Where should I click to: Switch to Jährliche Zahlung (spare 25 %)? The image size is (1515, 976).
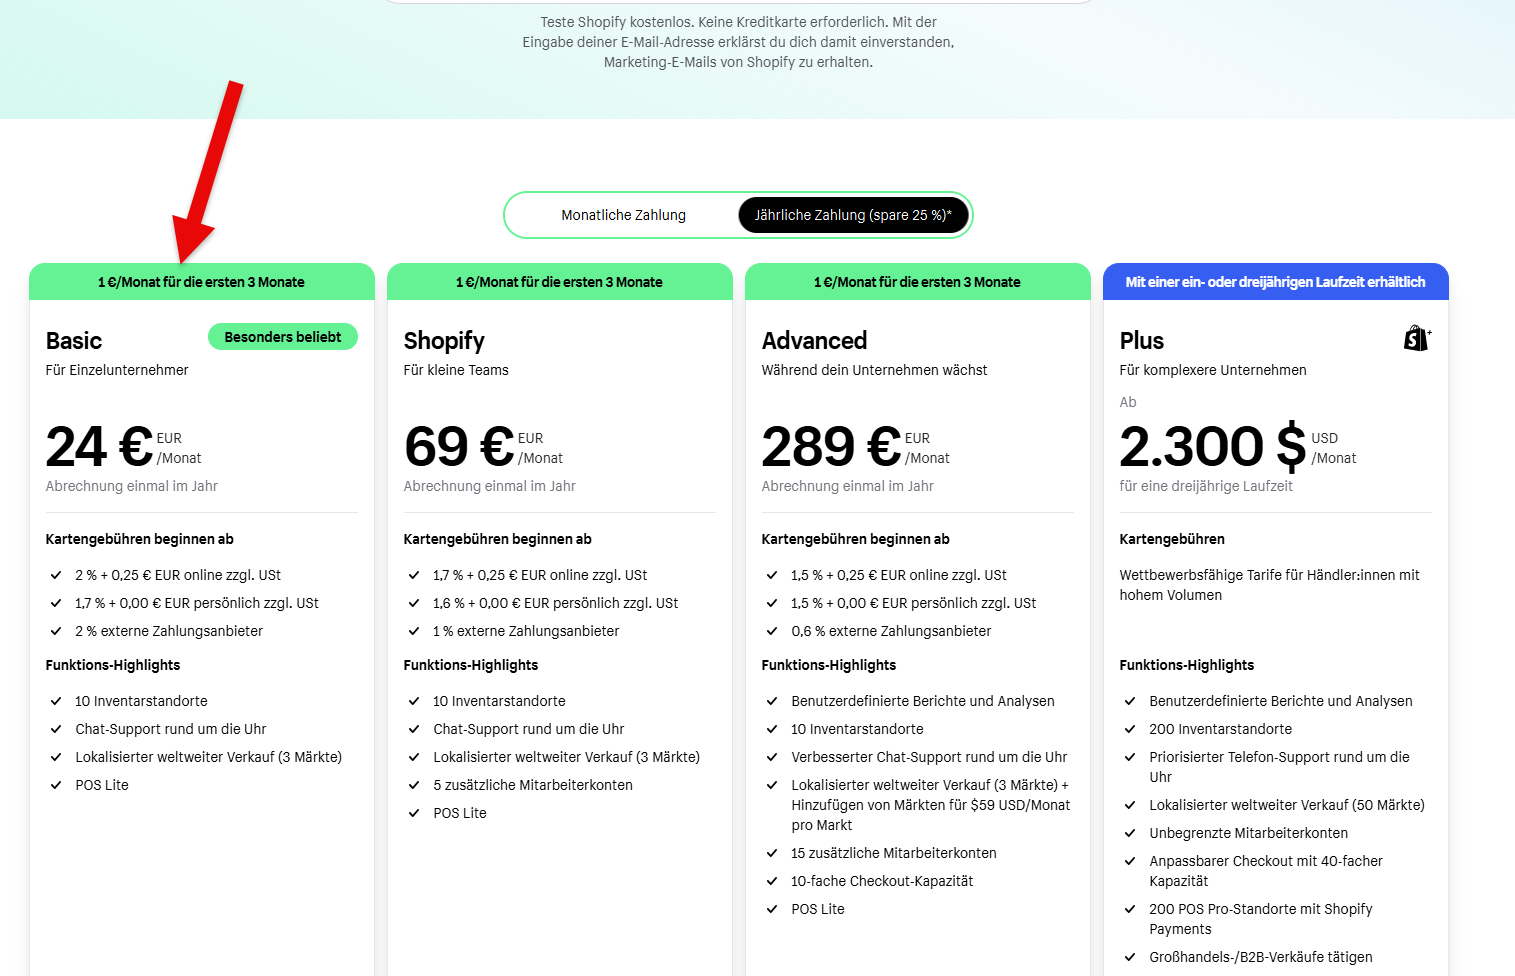(x=853, y=215)
